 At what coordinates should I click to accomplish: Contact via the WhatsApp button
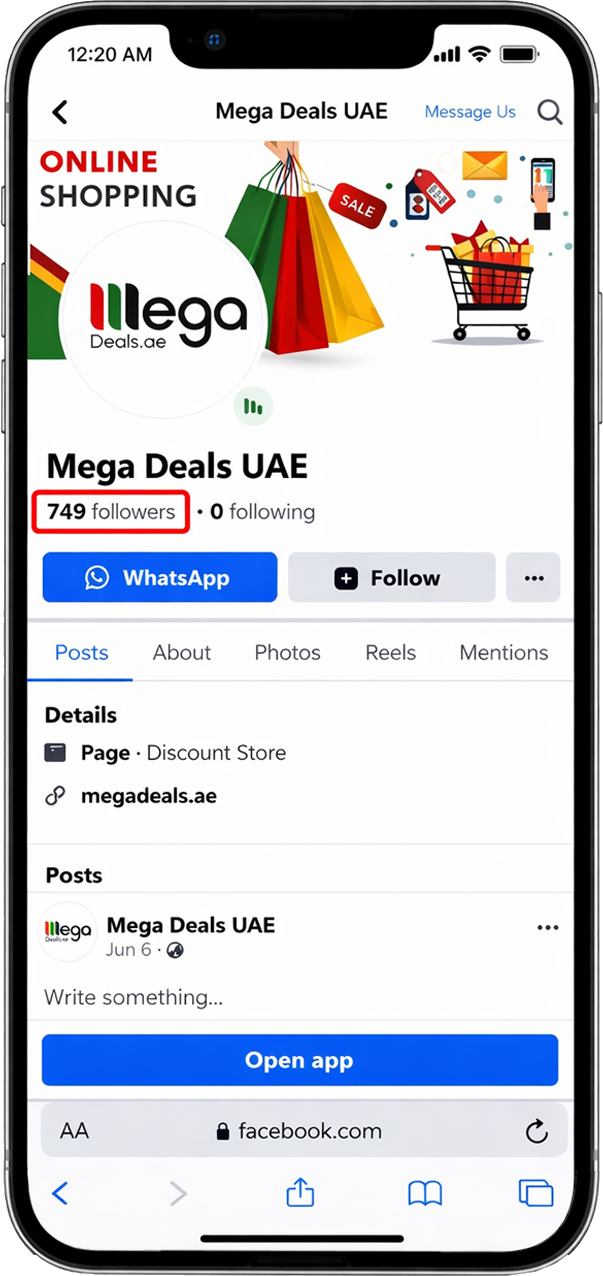point(160,578)
